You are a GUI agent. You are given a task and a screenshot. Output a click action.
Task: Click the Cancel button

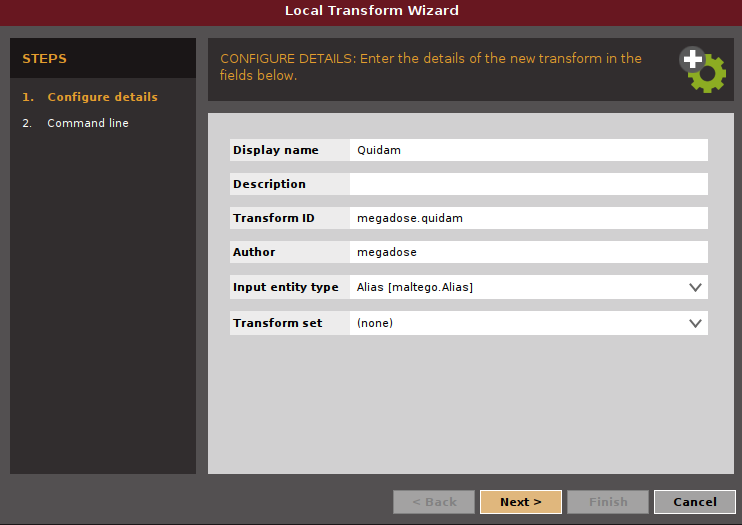tap(695, 502)
